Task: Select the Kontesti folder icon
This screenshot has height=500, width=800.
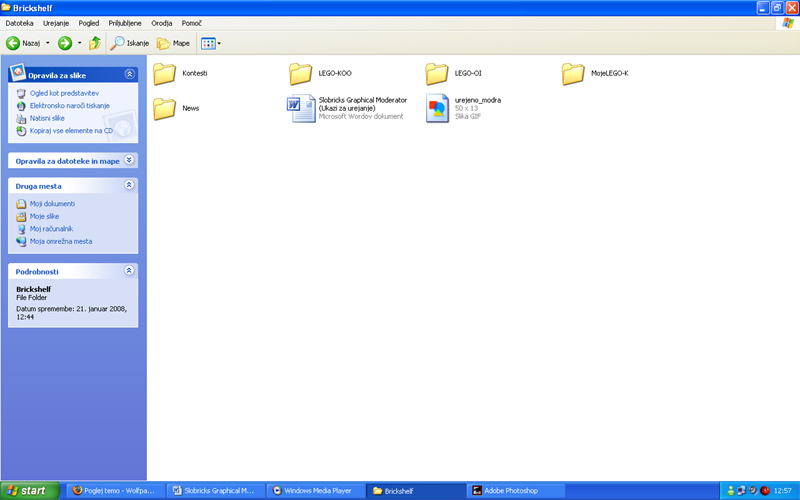Action: point(165,74)
